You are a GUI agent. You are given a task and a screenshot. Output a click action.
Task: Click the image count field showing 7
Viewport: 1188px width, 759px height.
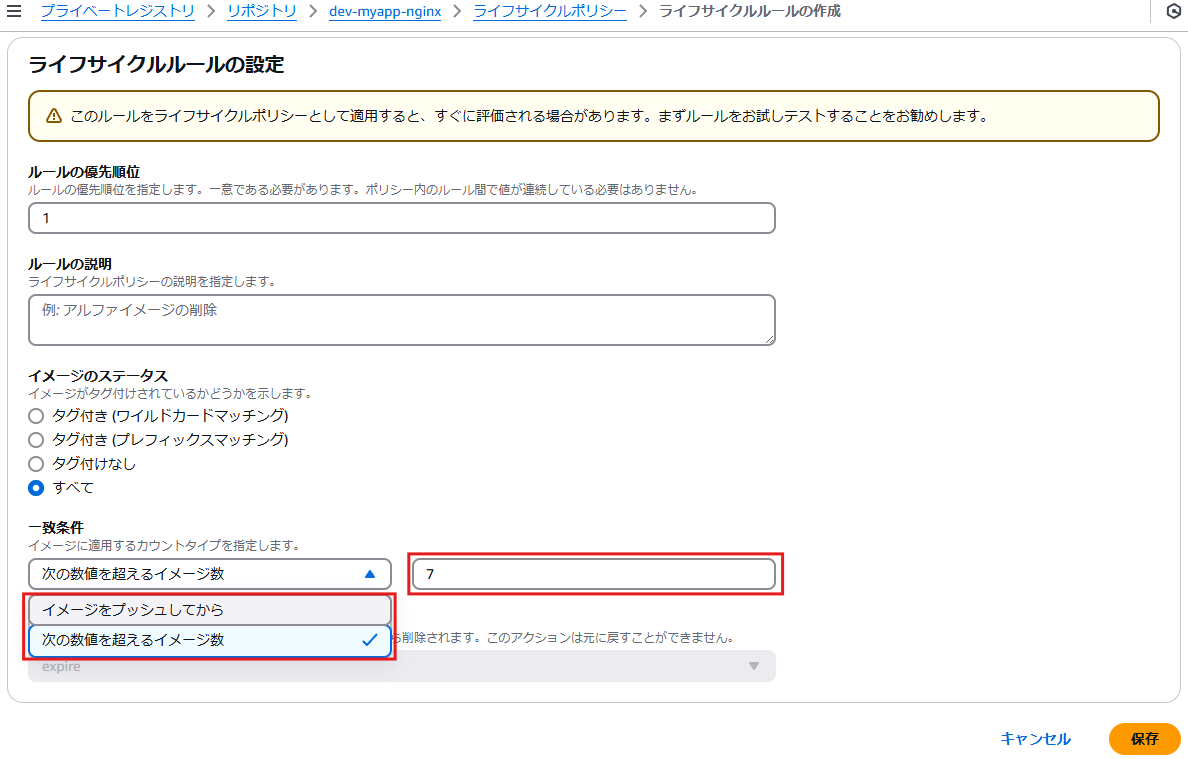594,574
